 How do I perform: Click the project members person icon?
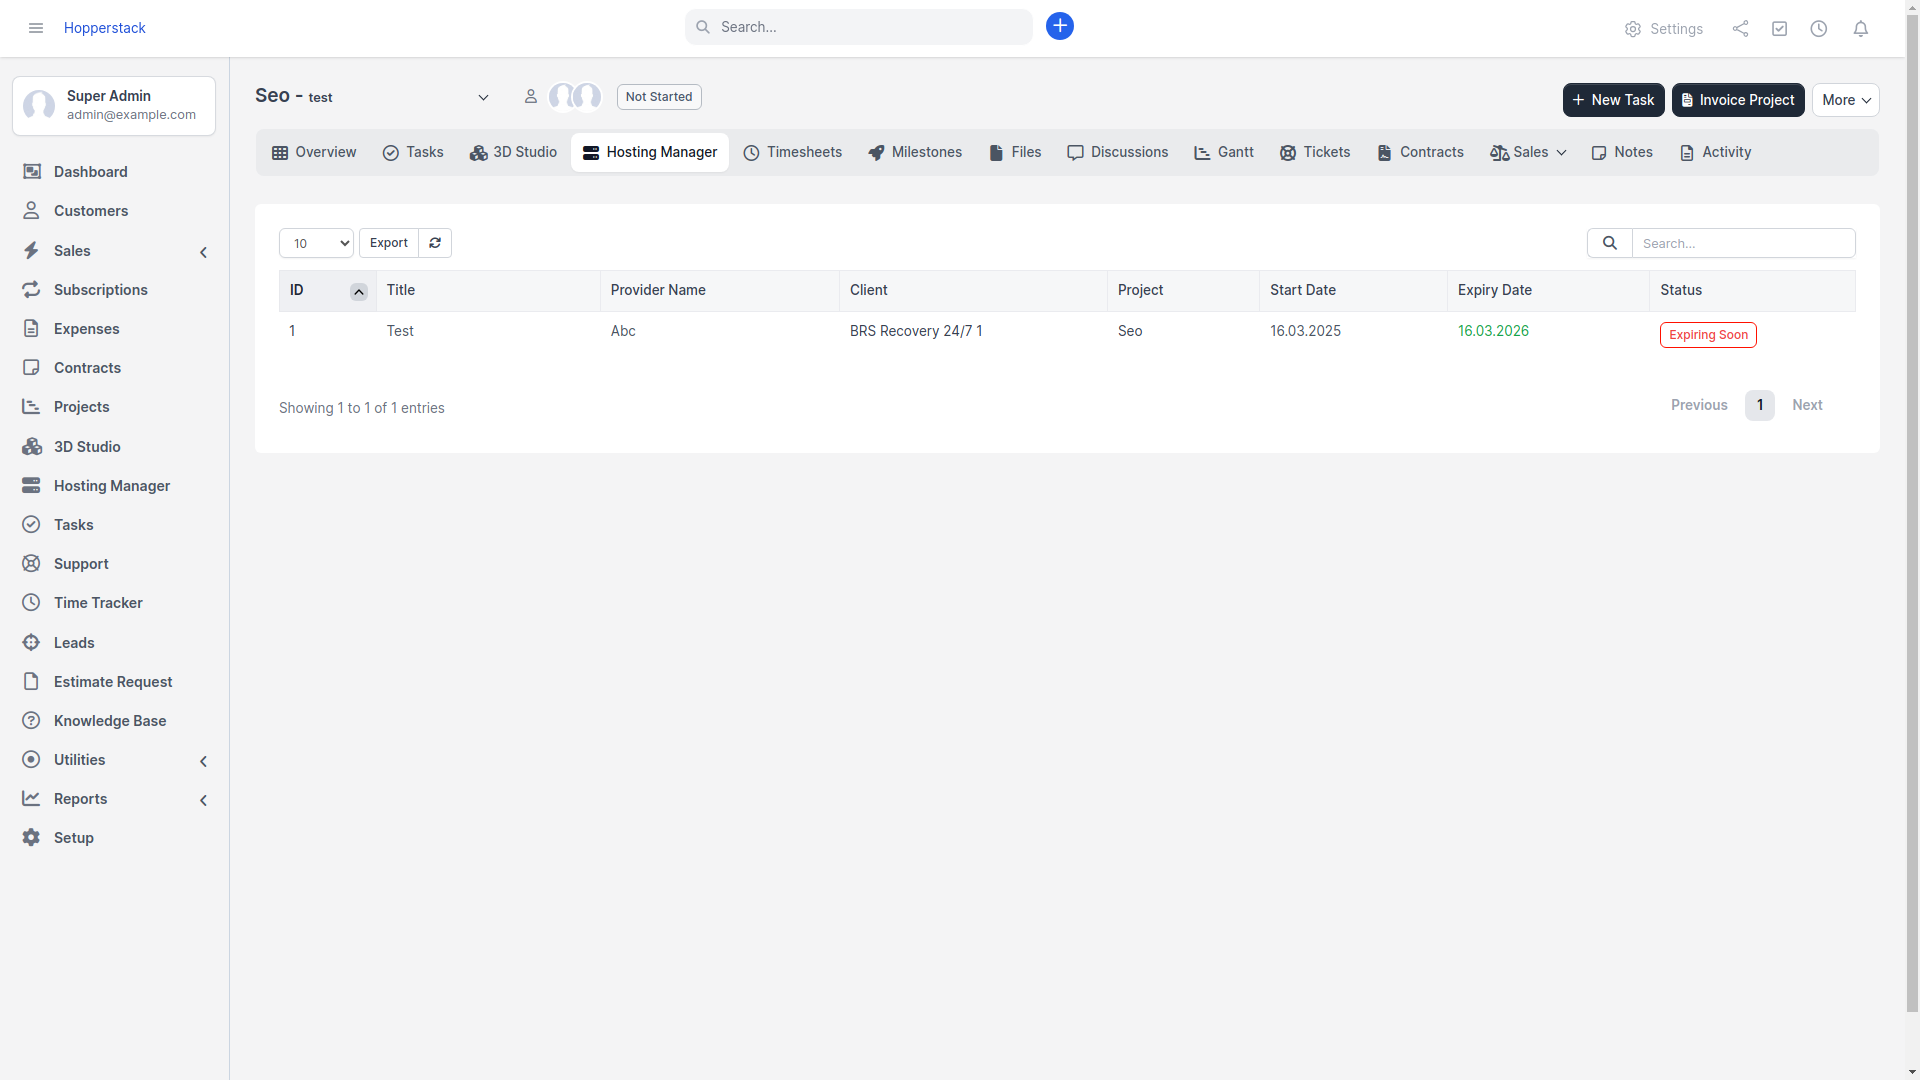point(531,97)
